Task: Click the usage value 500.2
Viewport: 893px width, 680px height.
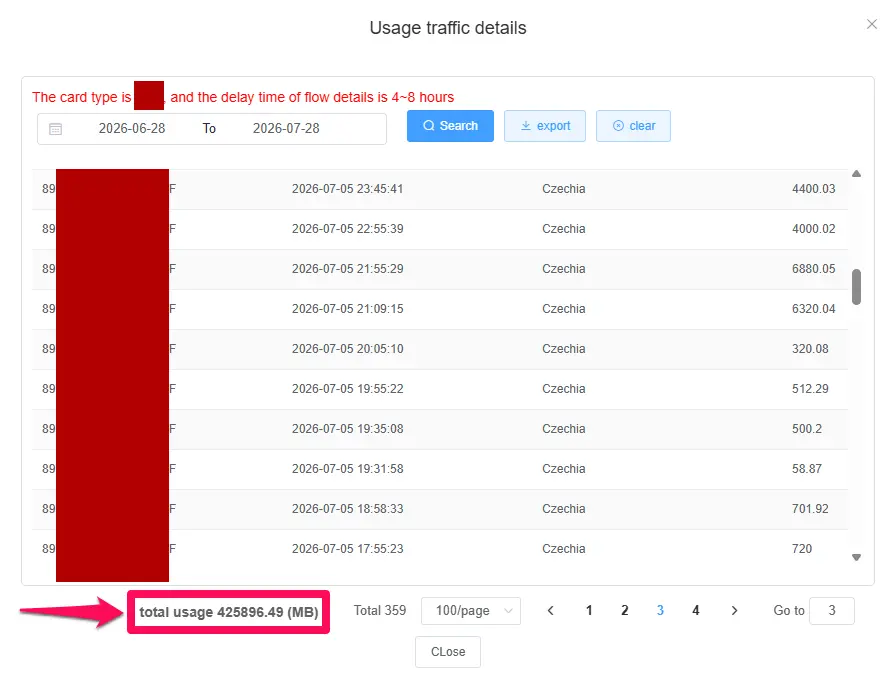Action: pos(806,428)
